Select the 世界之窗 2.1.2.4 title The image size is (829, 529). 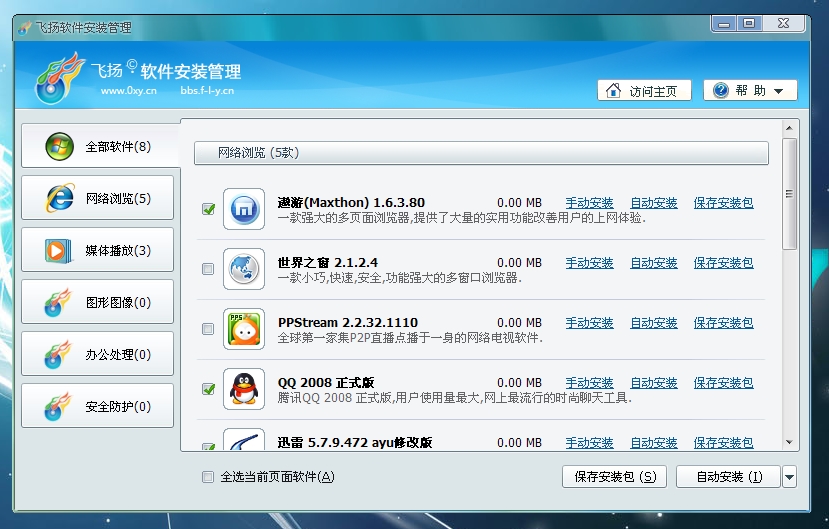328,263
